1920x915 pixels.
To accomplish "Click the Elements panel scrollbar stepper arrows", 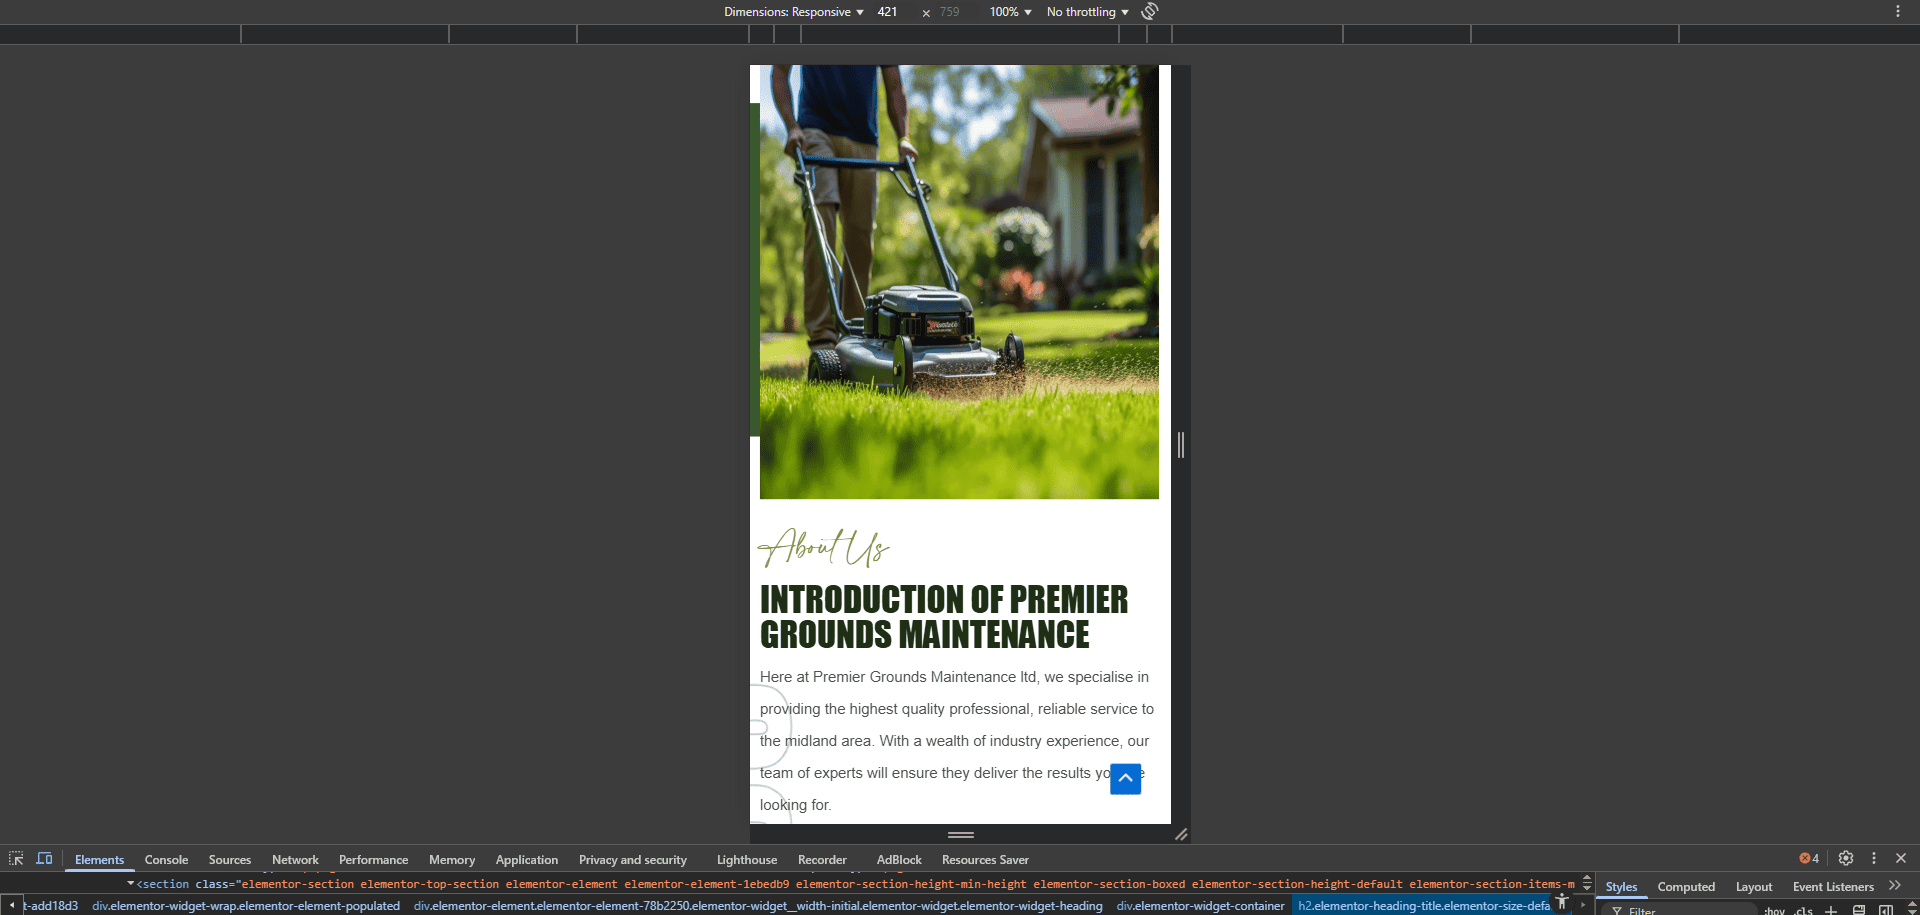I will click(1587, 884).
